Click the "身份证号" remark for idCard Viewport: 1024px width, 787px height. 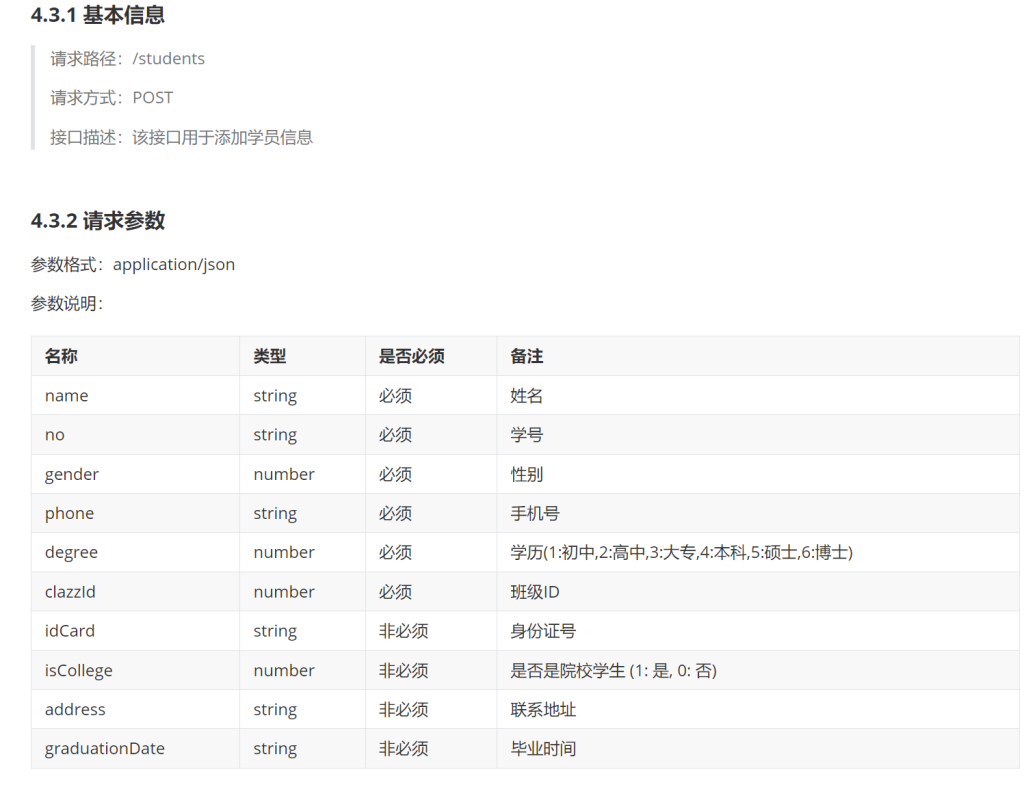[543, 631]
